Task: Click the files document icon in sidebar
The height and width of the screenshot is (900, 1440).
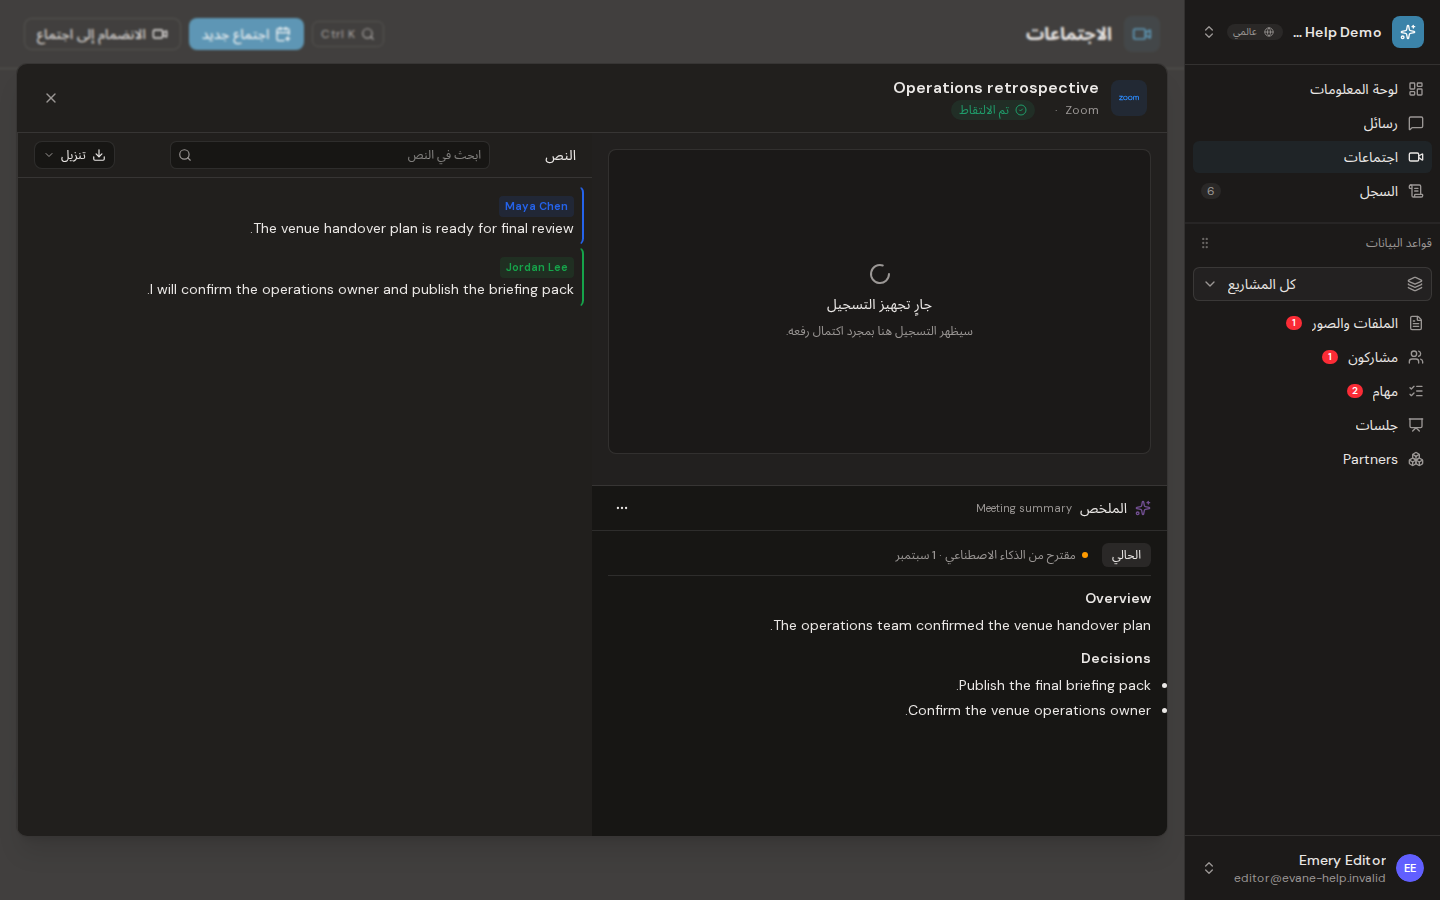Action: [x=1416, y=323]
